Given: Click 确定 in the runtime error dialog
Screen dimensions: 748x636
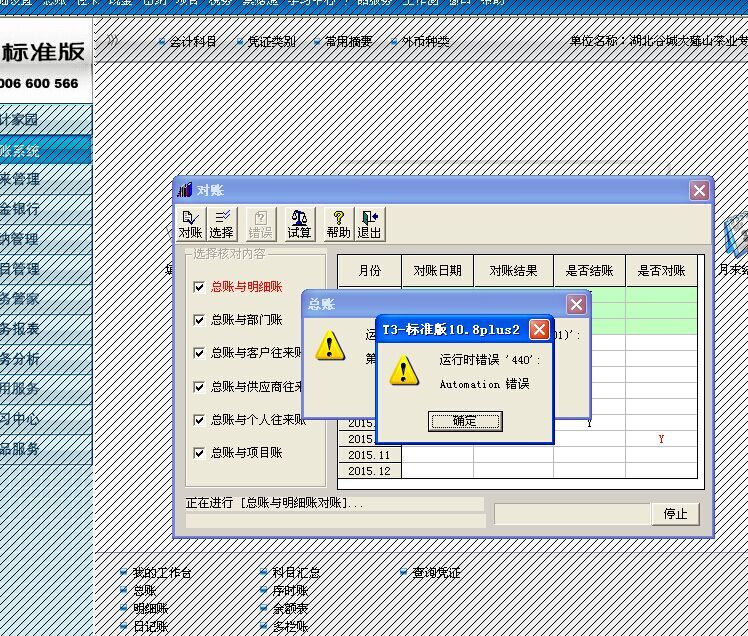Looking at the screenshot, I should 465,421.
